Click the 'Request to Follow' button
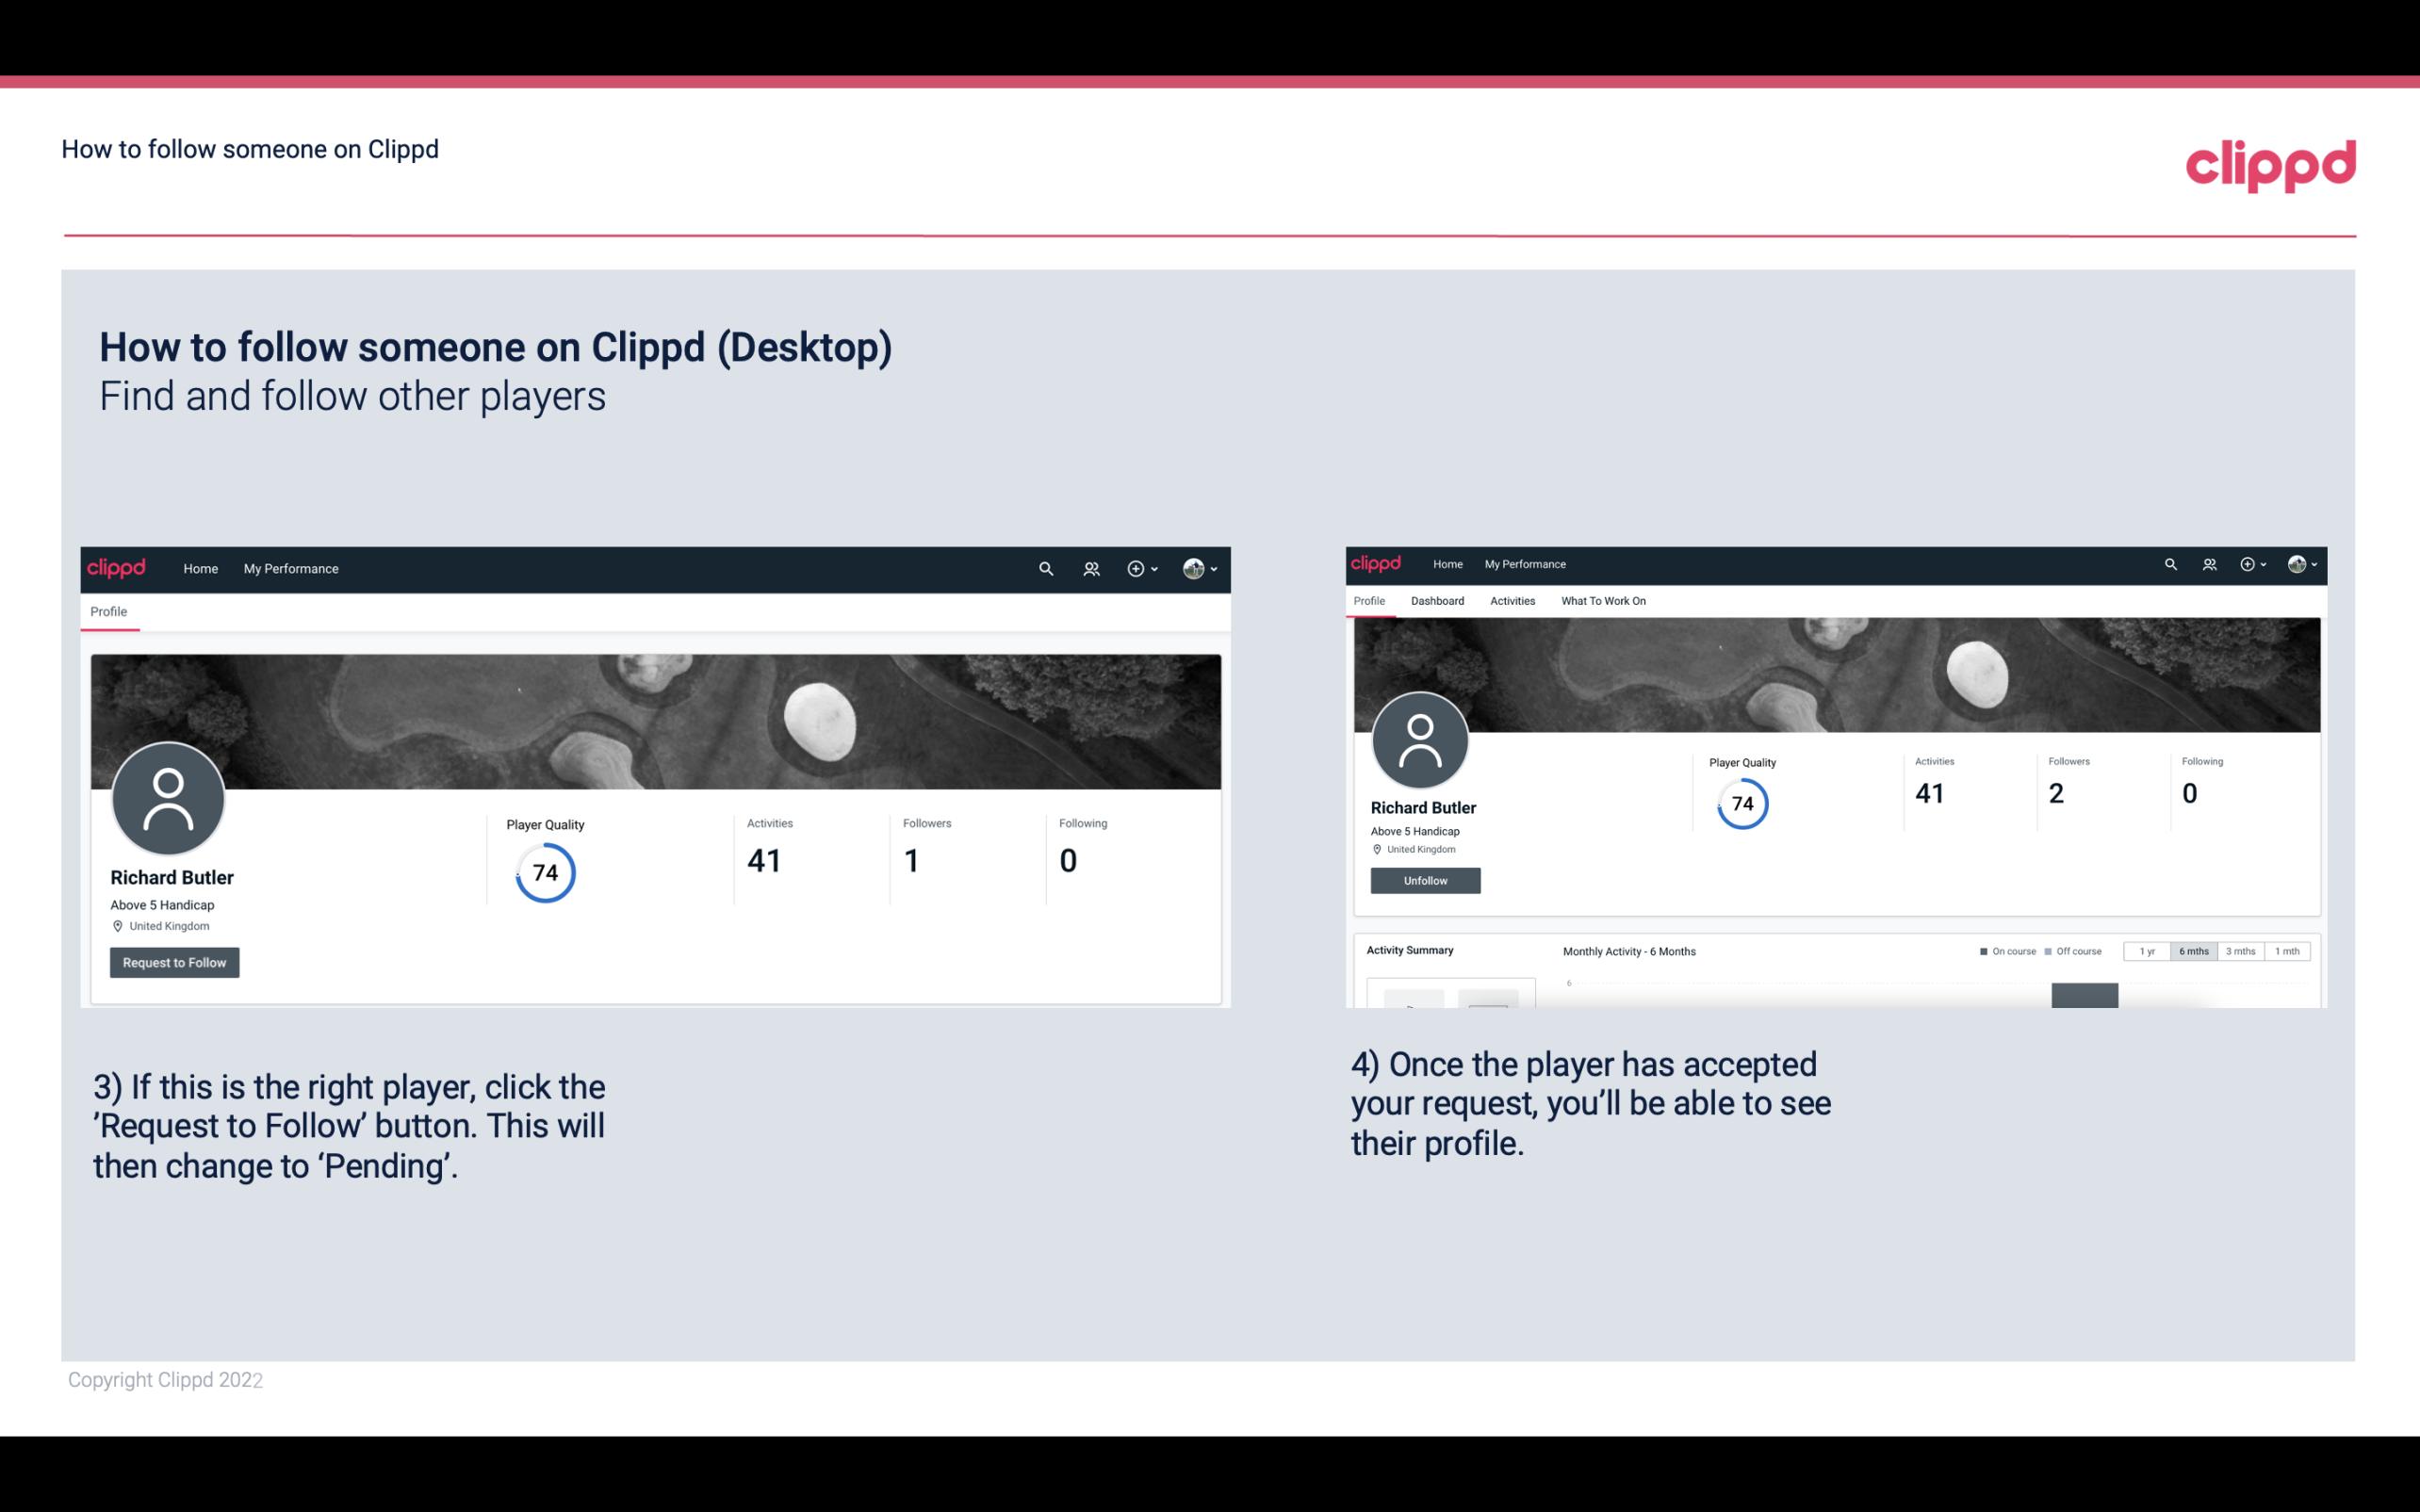Viewport: 2420px width, 1512px height. tap(174, 962)
